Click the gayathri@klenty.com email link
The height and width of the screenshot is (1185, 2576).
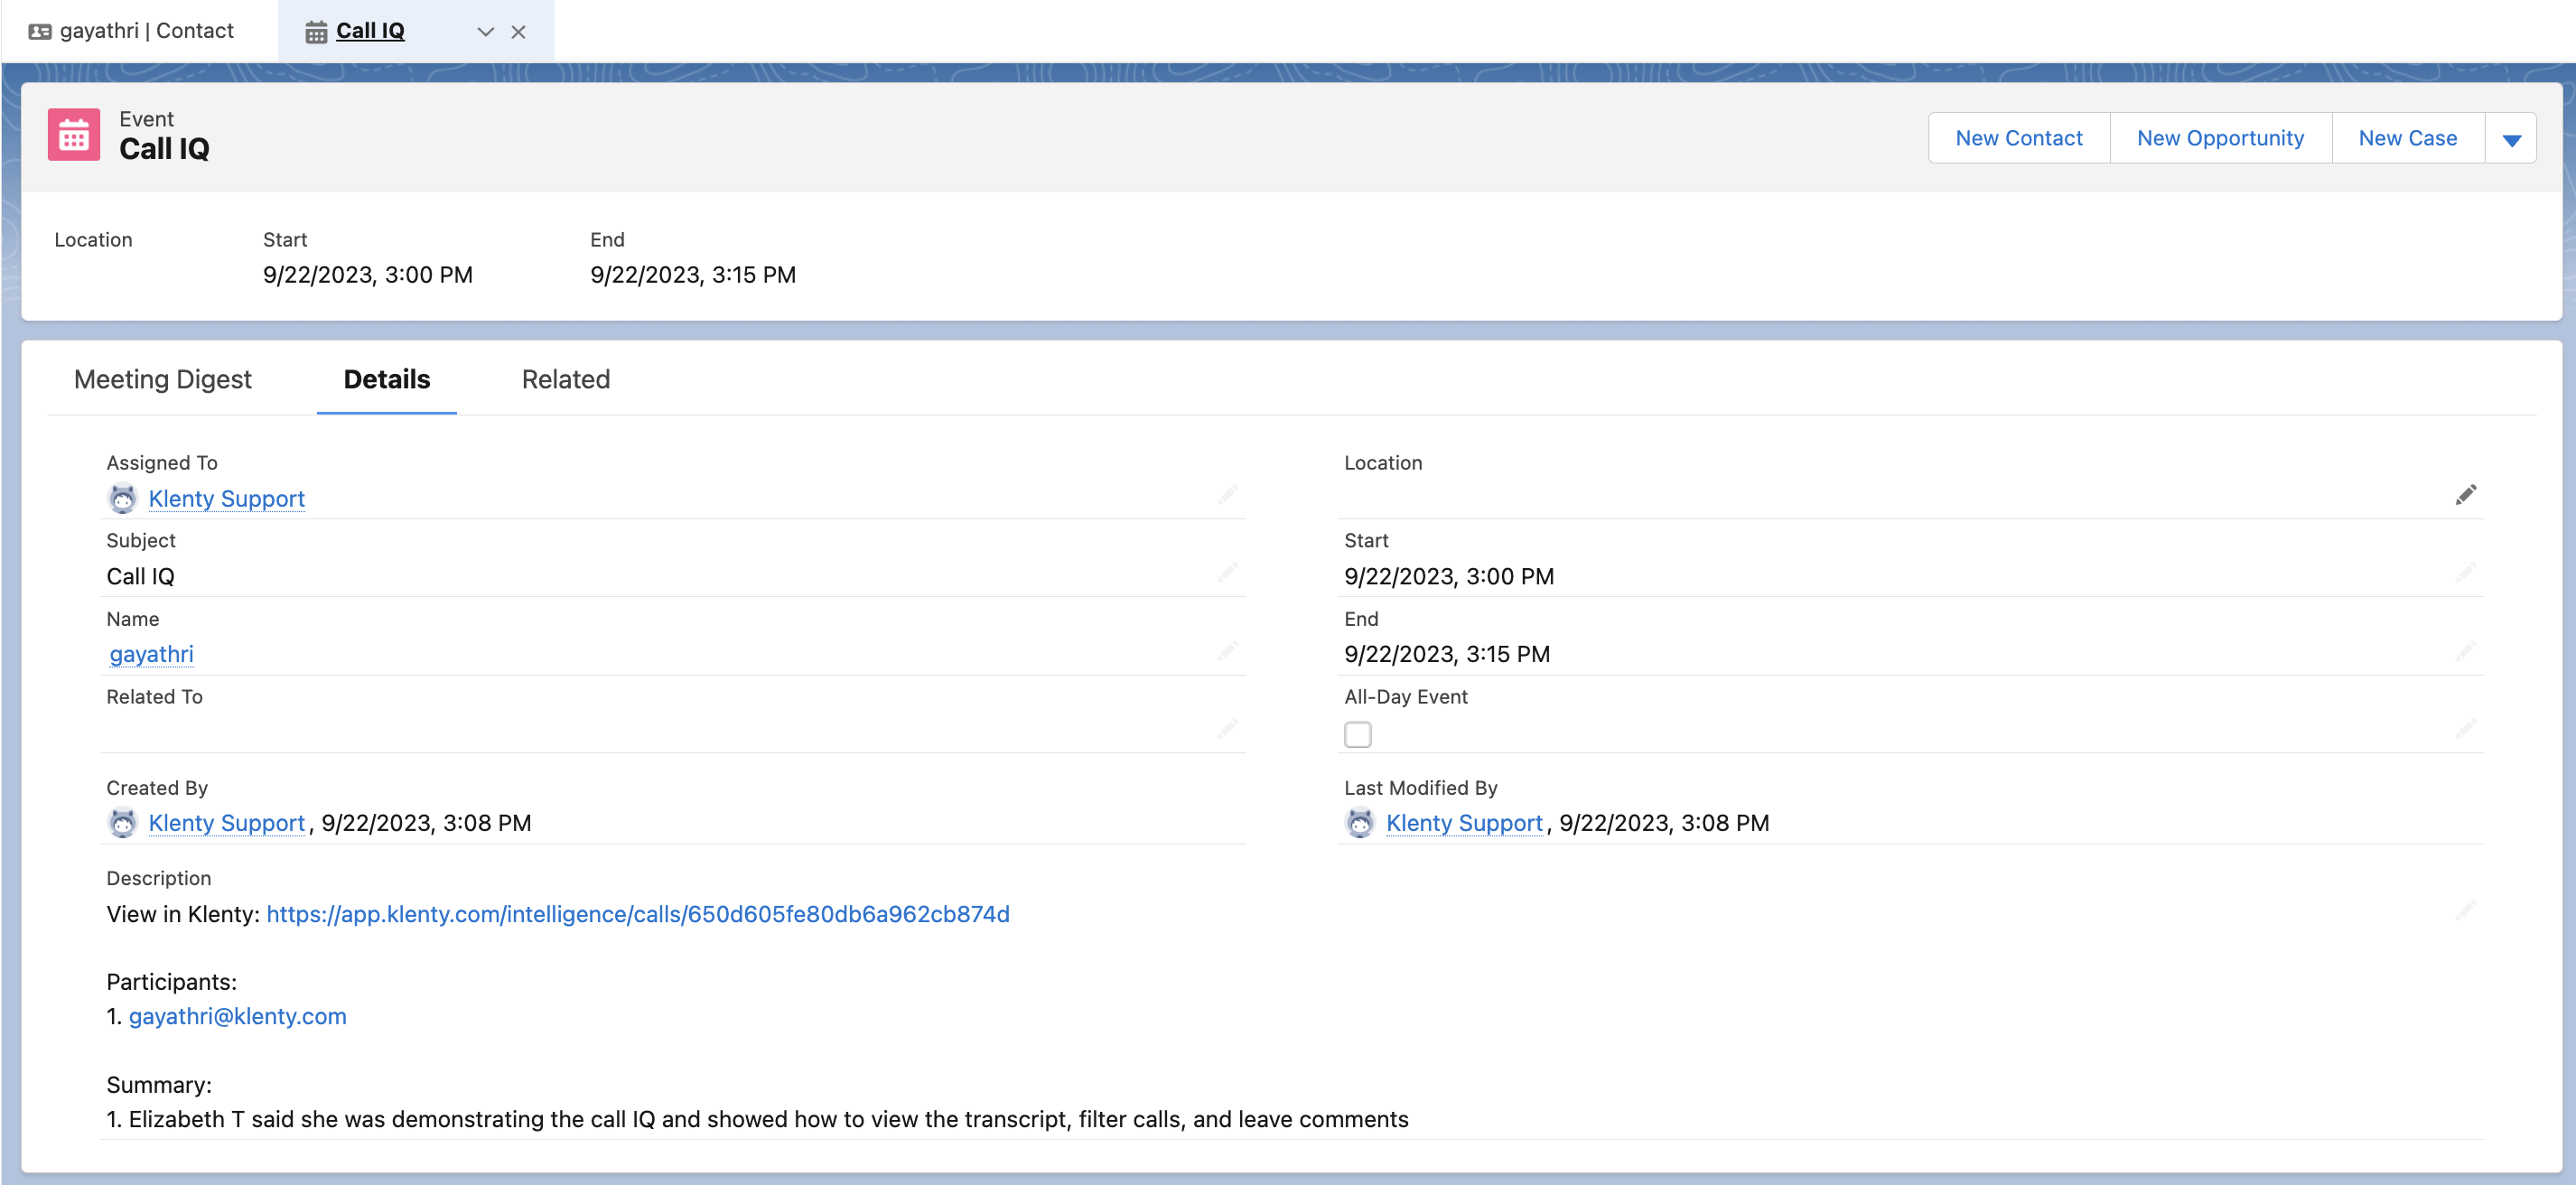point(237,1015)
